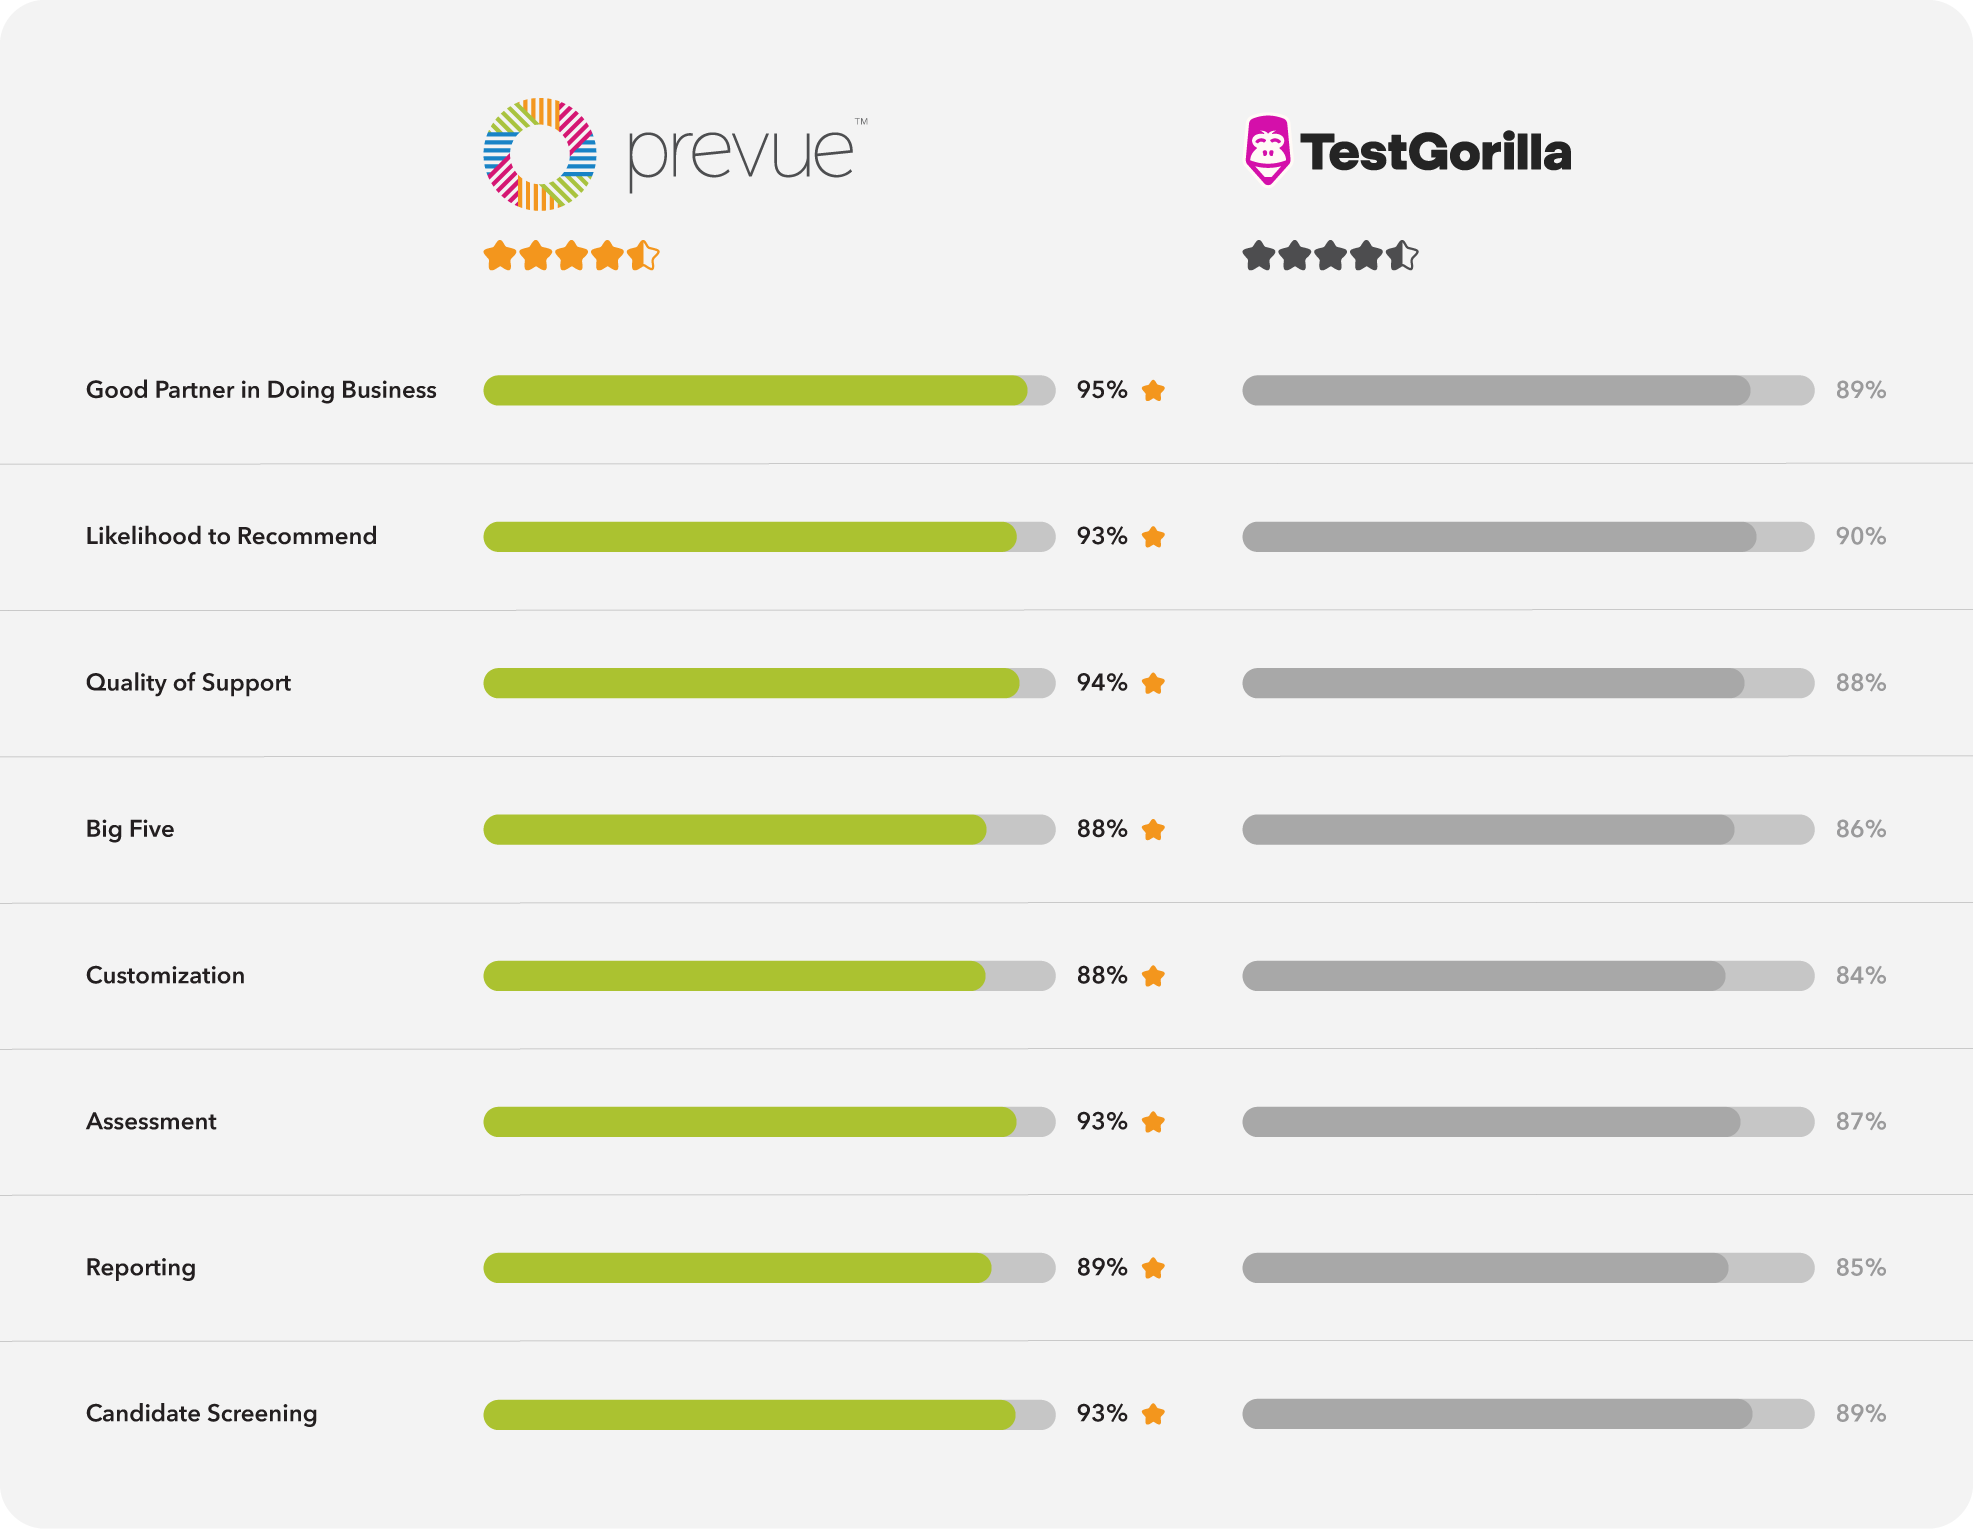Viewport: 1973px width, 1529px height.
Task: Click the green Prevue Assessment bar
Action: coord(750,1122)
